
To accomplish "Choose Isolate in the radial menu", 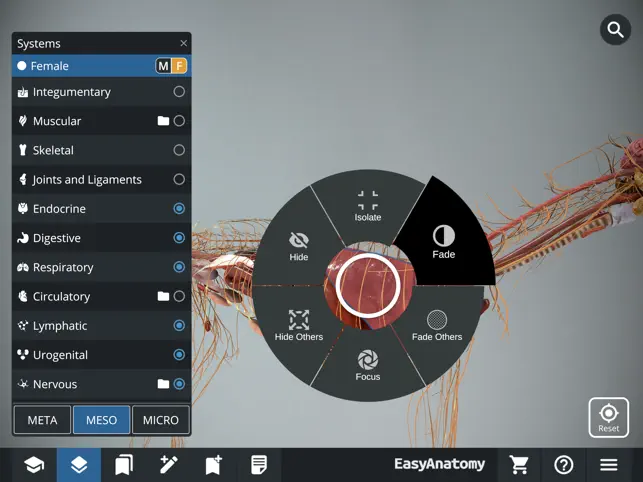I will tap(368, 207).
